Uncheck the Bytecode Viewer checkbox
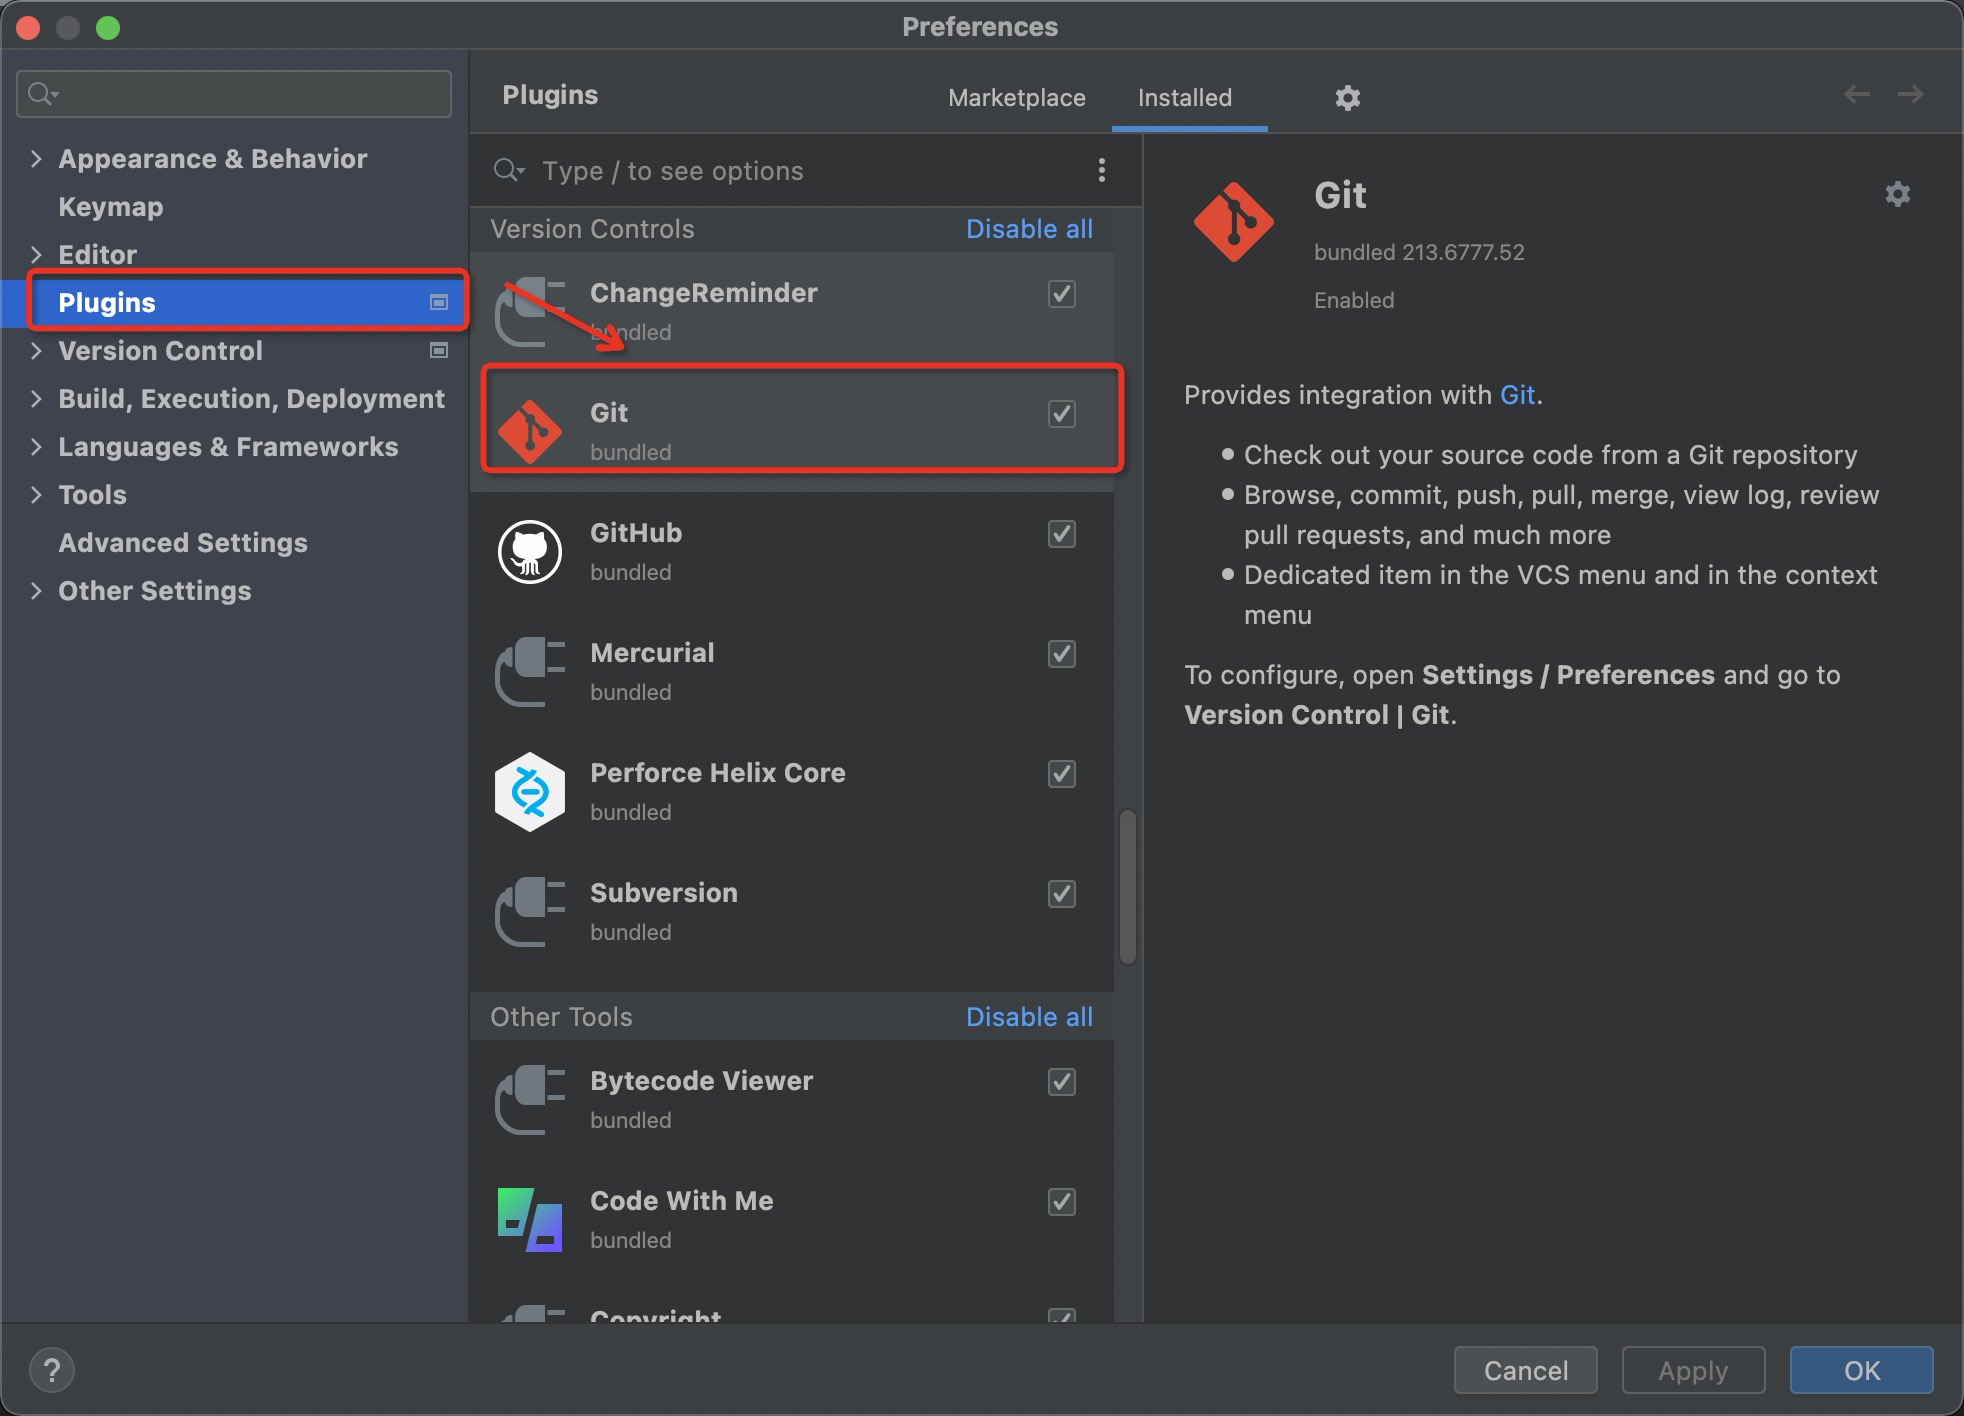Viewport: 1964px width, 1416px height. (x=1062, y=1082)
